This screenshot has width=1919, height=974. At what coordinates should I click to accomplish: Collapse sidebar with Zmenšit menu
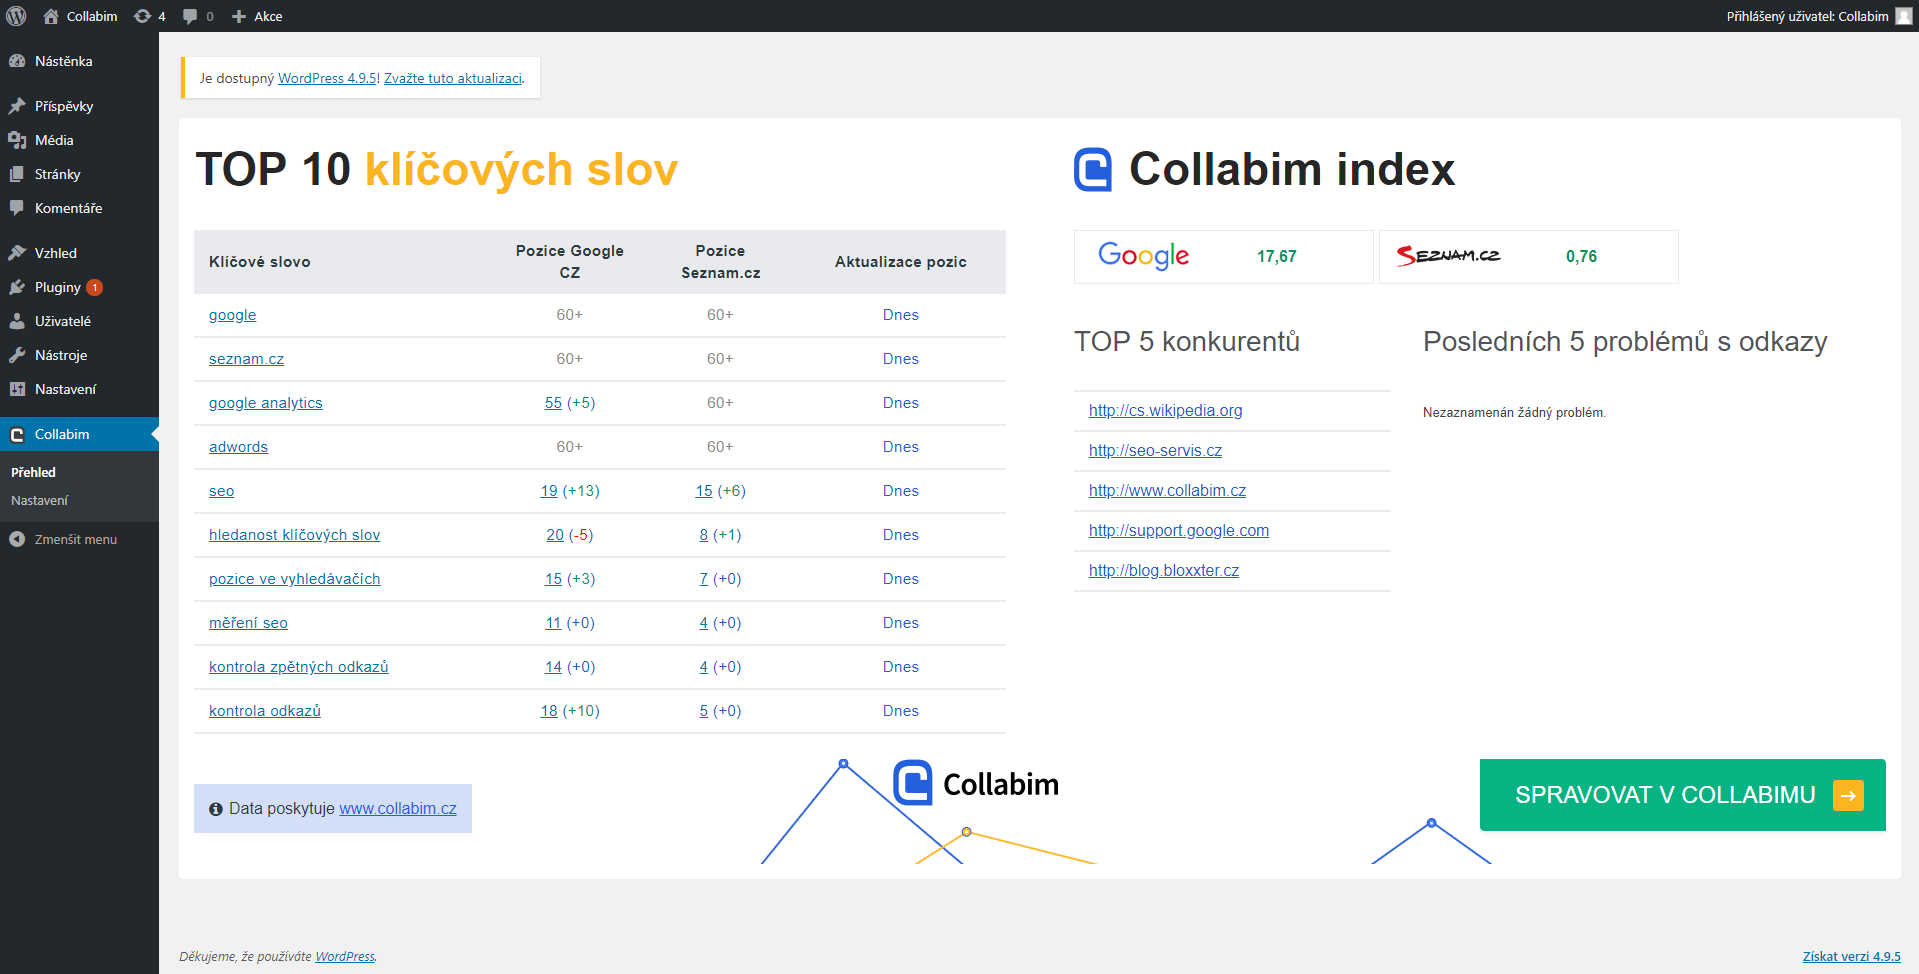[75, 539]
